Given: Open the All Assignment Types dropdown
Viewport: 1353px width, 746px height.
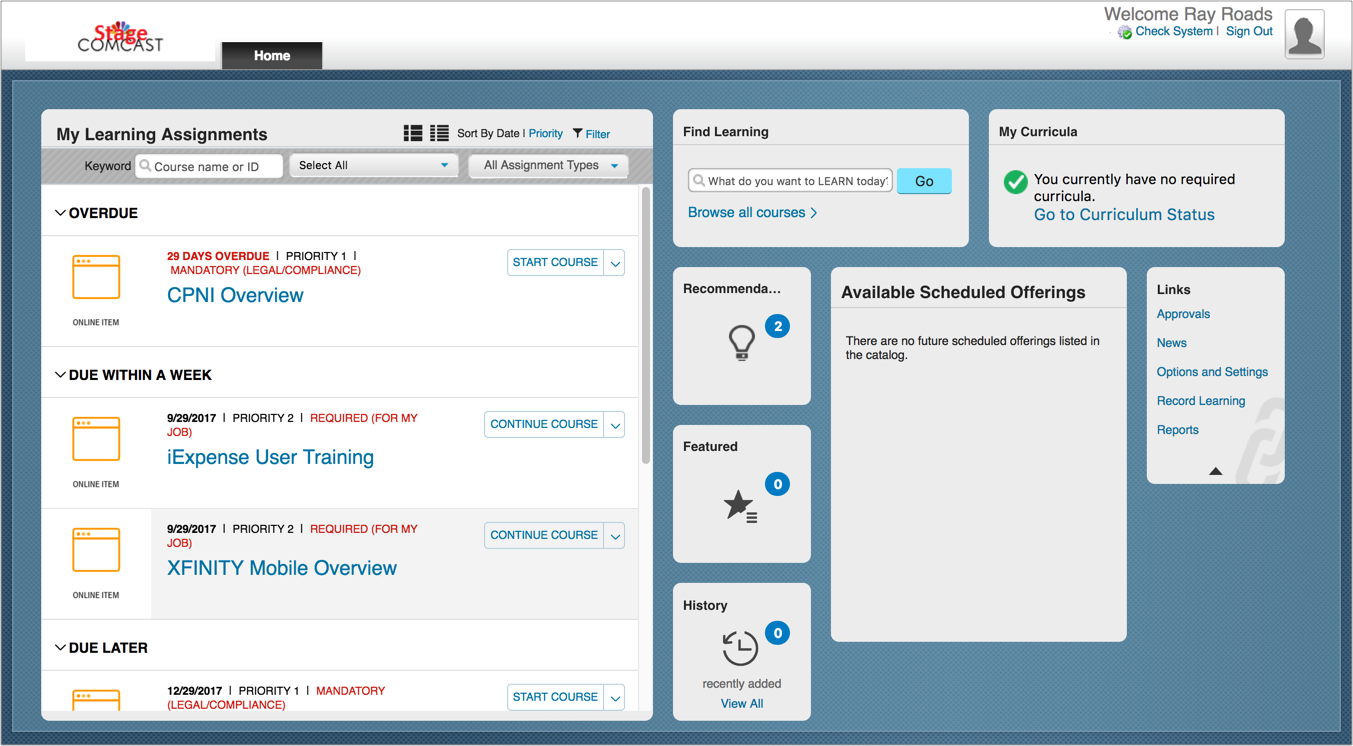Looking at the screenshot, I should click(548, 165).
